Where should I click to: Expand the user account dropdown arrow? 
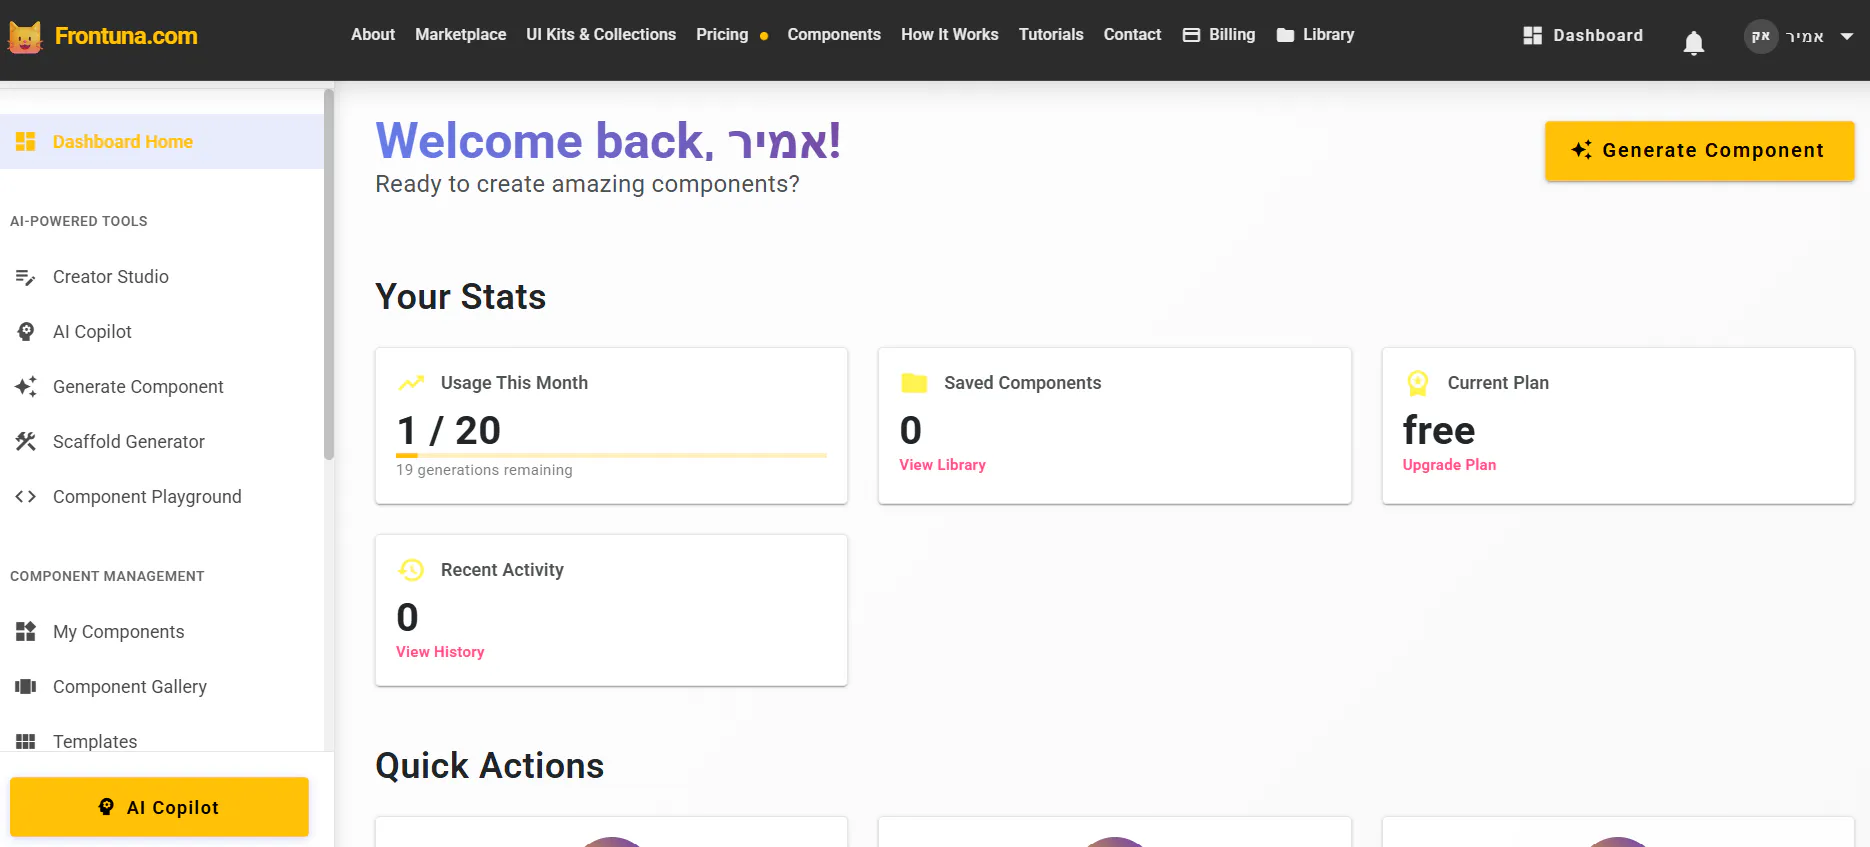click(1847, 37)
